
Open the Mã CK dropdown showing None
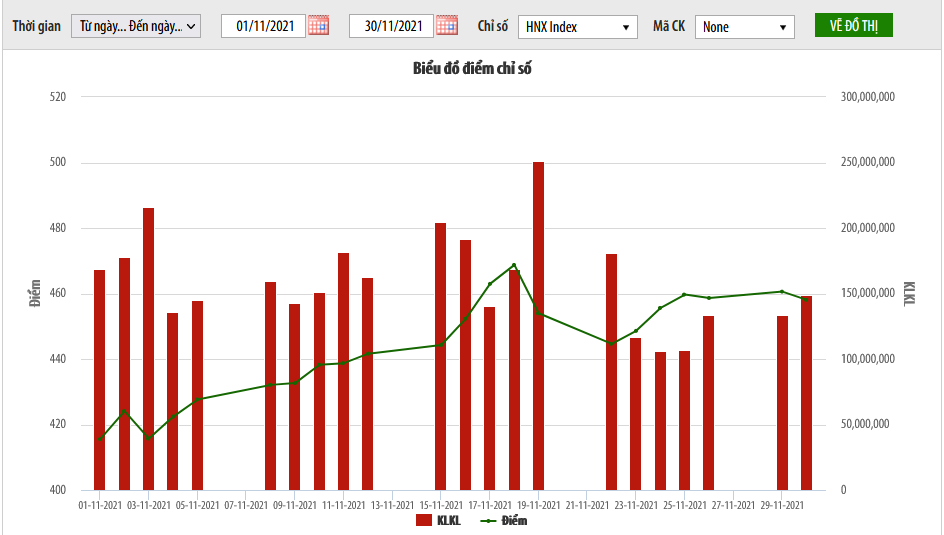point(744,27)
